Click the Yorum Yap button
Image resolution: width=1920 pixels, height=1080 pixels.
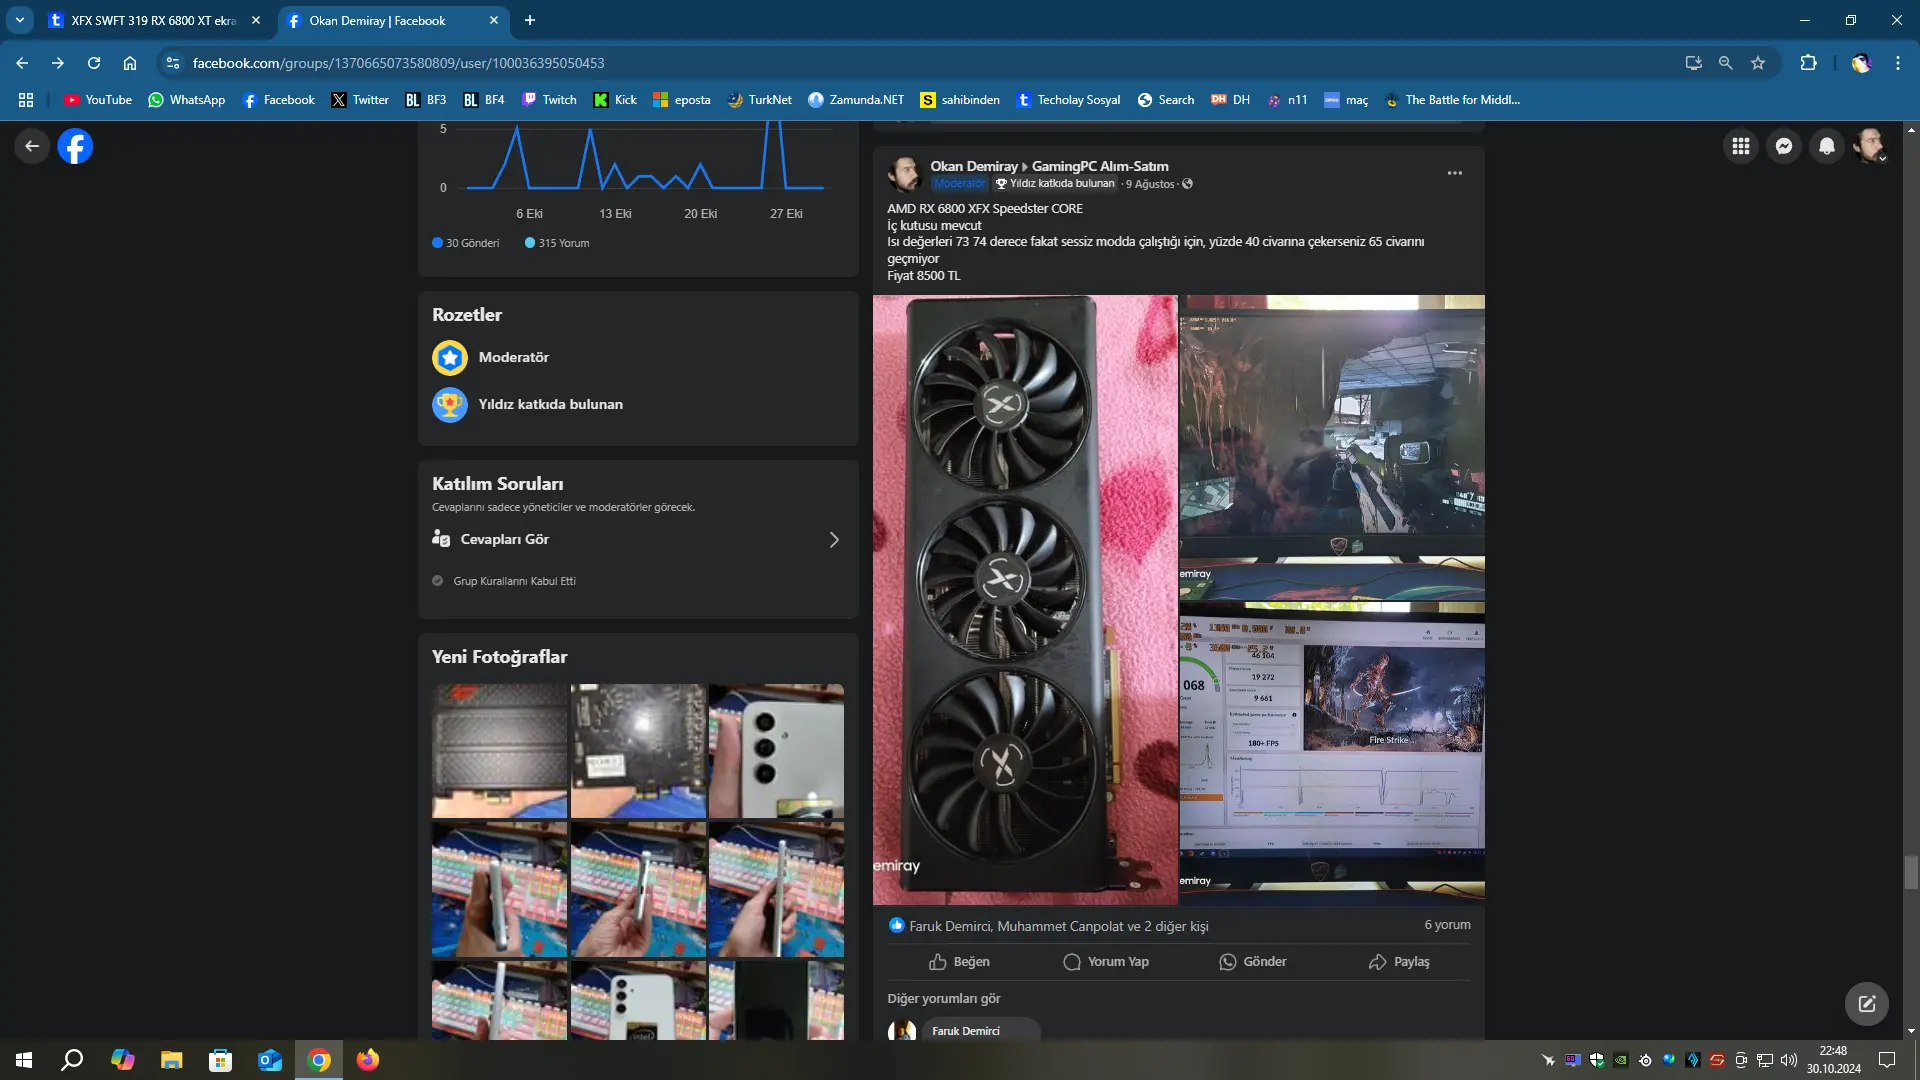1105,961
